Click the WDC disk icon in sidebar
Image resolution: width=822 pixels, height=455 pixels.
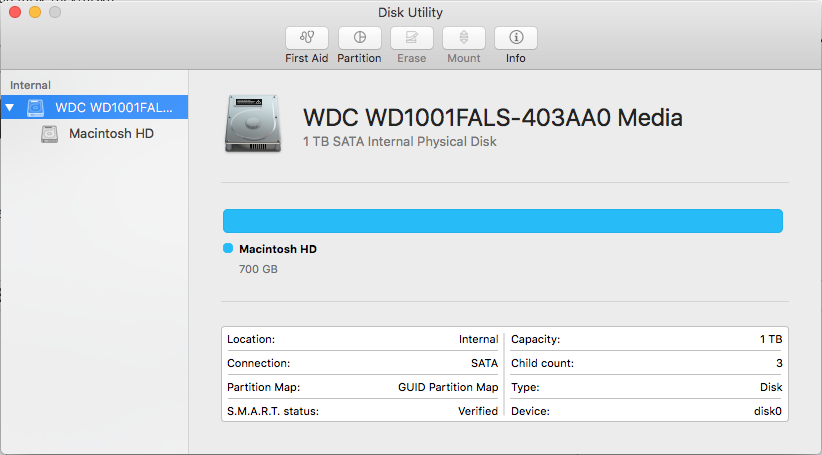click(36, 107)
